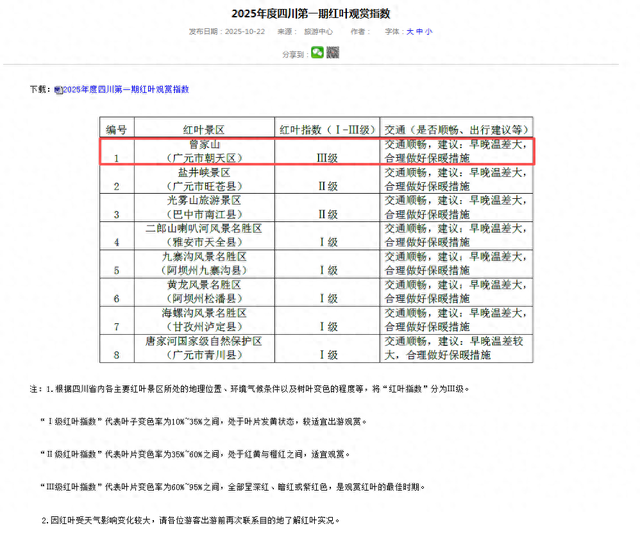Click the source text 旅游中心
This screenshot has height=533, width=640.
[x=318, y=31]
